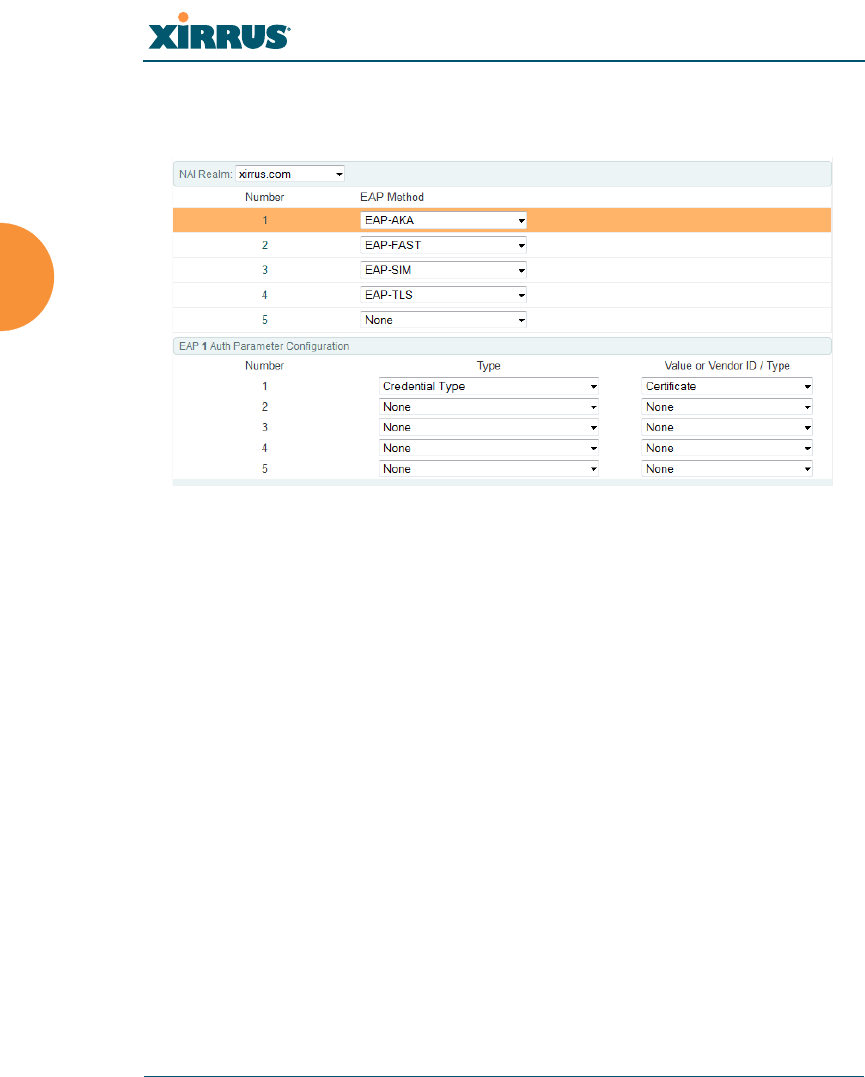
Task: Click the 'Value or Vendor ID / Type' header
Action: point(727,365)
